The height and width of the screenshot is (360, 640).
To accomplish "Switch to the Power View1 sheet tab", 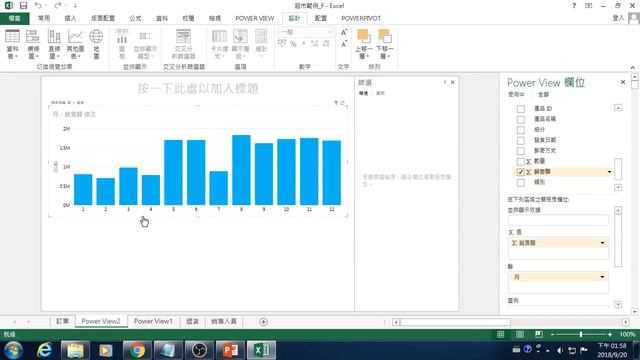I will pos(153,322).
